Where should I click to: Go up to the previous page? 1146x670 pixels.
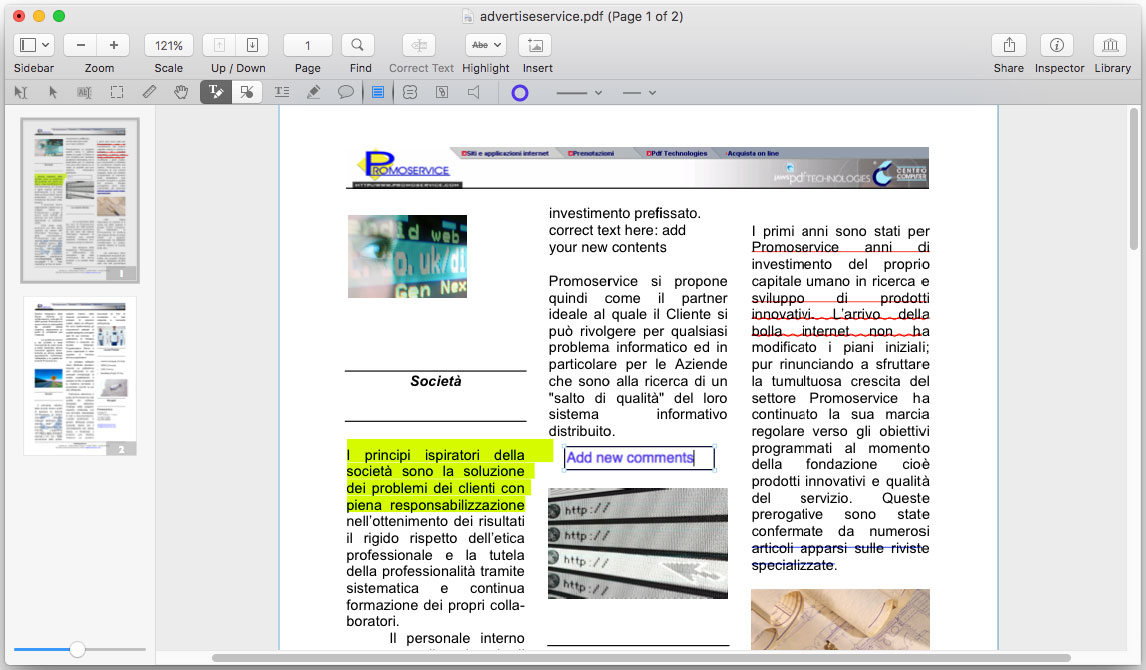(219, 45)
